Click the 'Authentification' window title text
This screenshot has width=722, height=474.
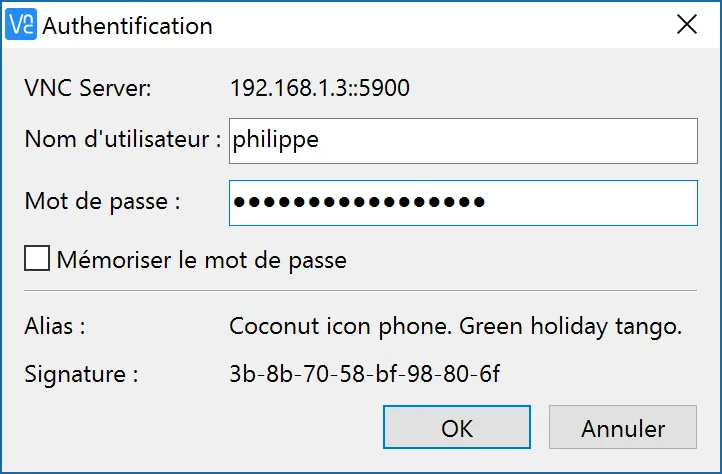click(x=128, y=26)
